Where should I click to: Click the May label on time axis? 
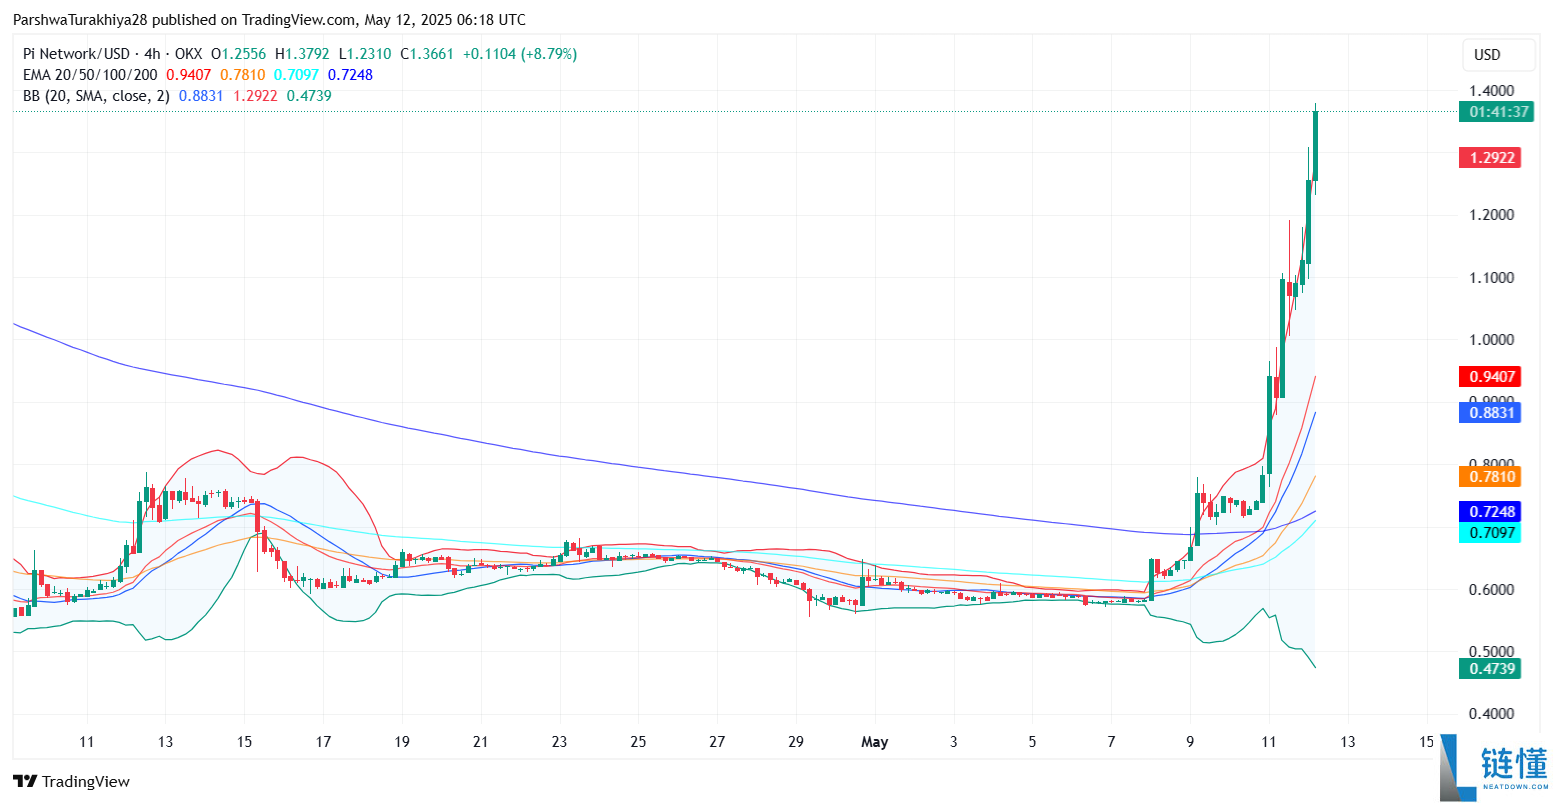coord(874,742)
